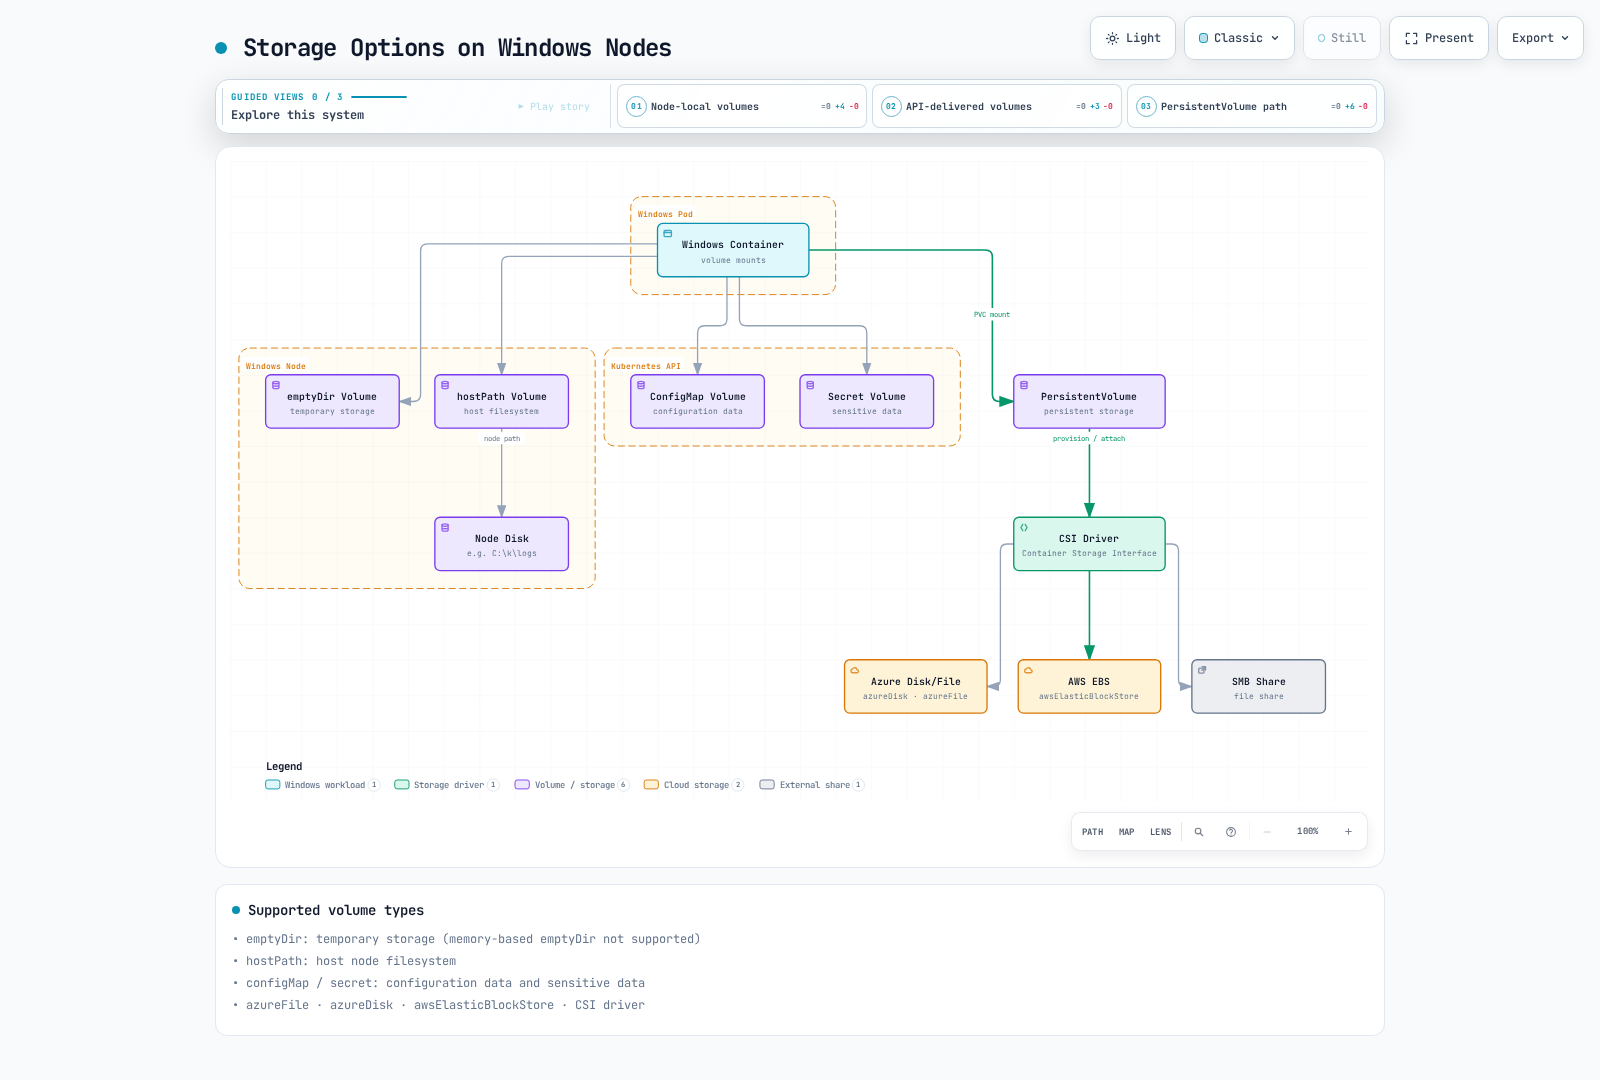This screenshot has height=1080, width=1600.
Task: Switch to MAP mode
Action: [1127, 832]
